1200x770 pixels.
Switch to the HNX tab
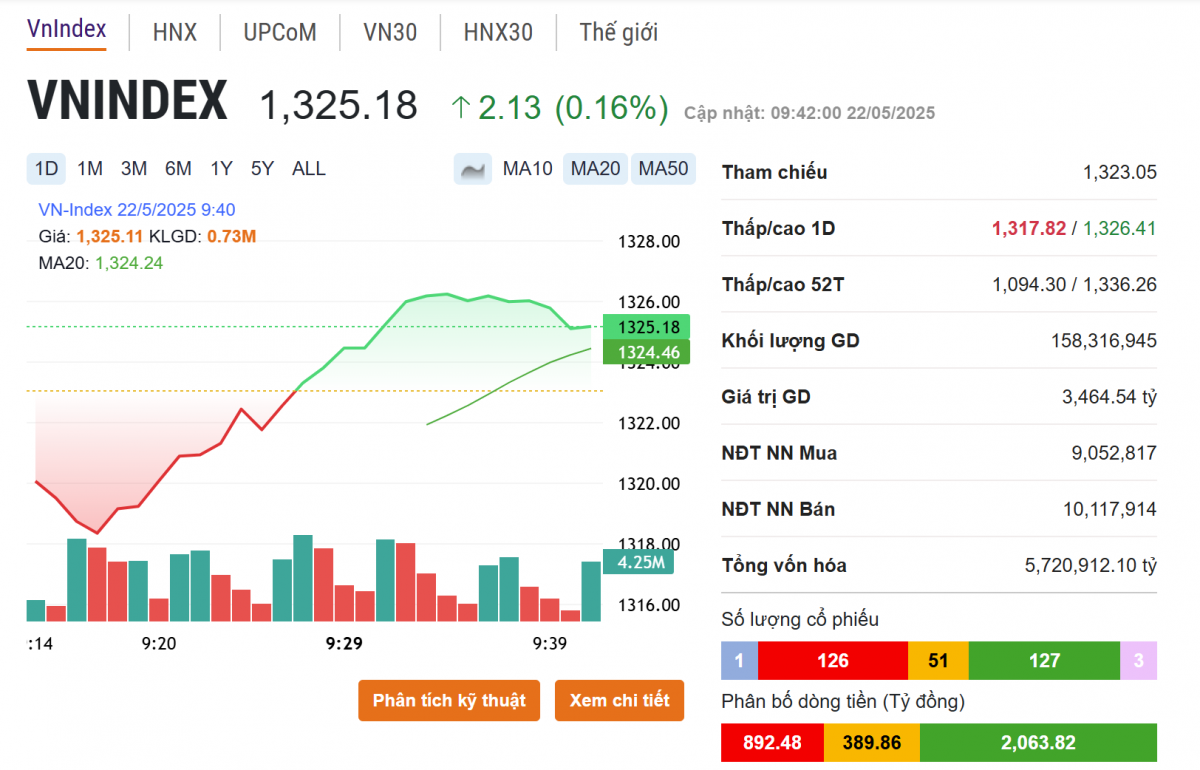(175, 32)
